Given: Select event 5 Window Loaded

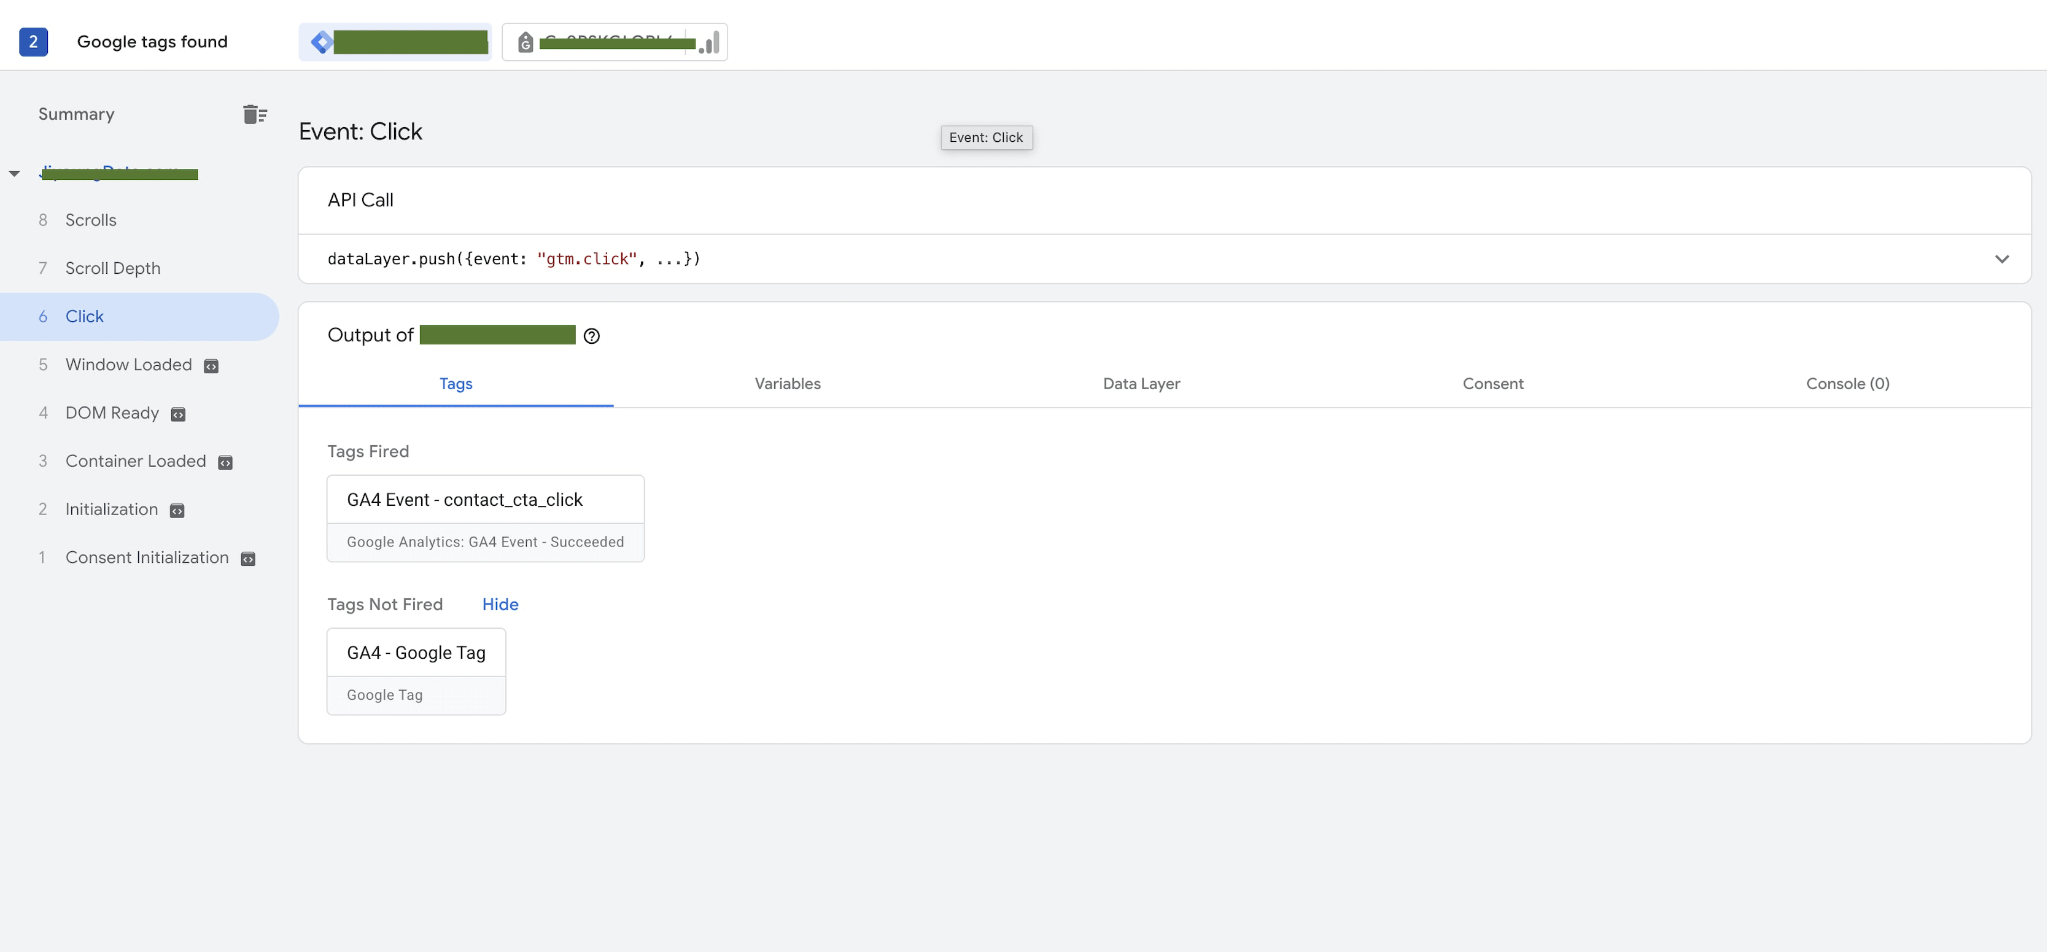Looking at the screenshot, I should pos(139,365).
